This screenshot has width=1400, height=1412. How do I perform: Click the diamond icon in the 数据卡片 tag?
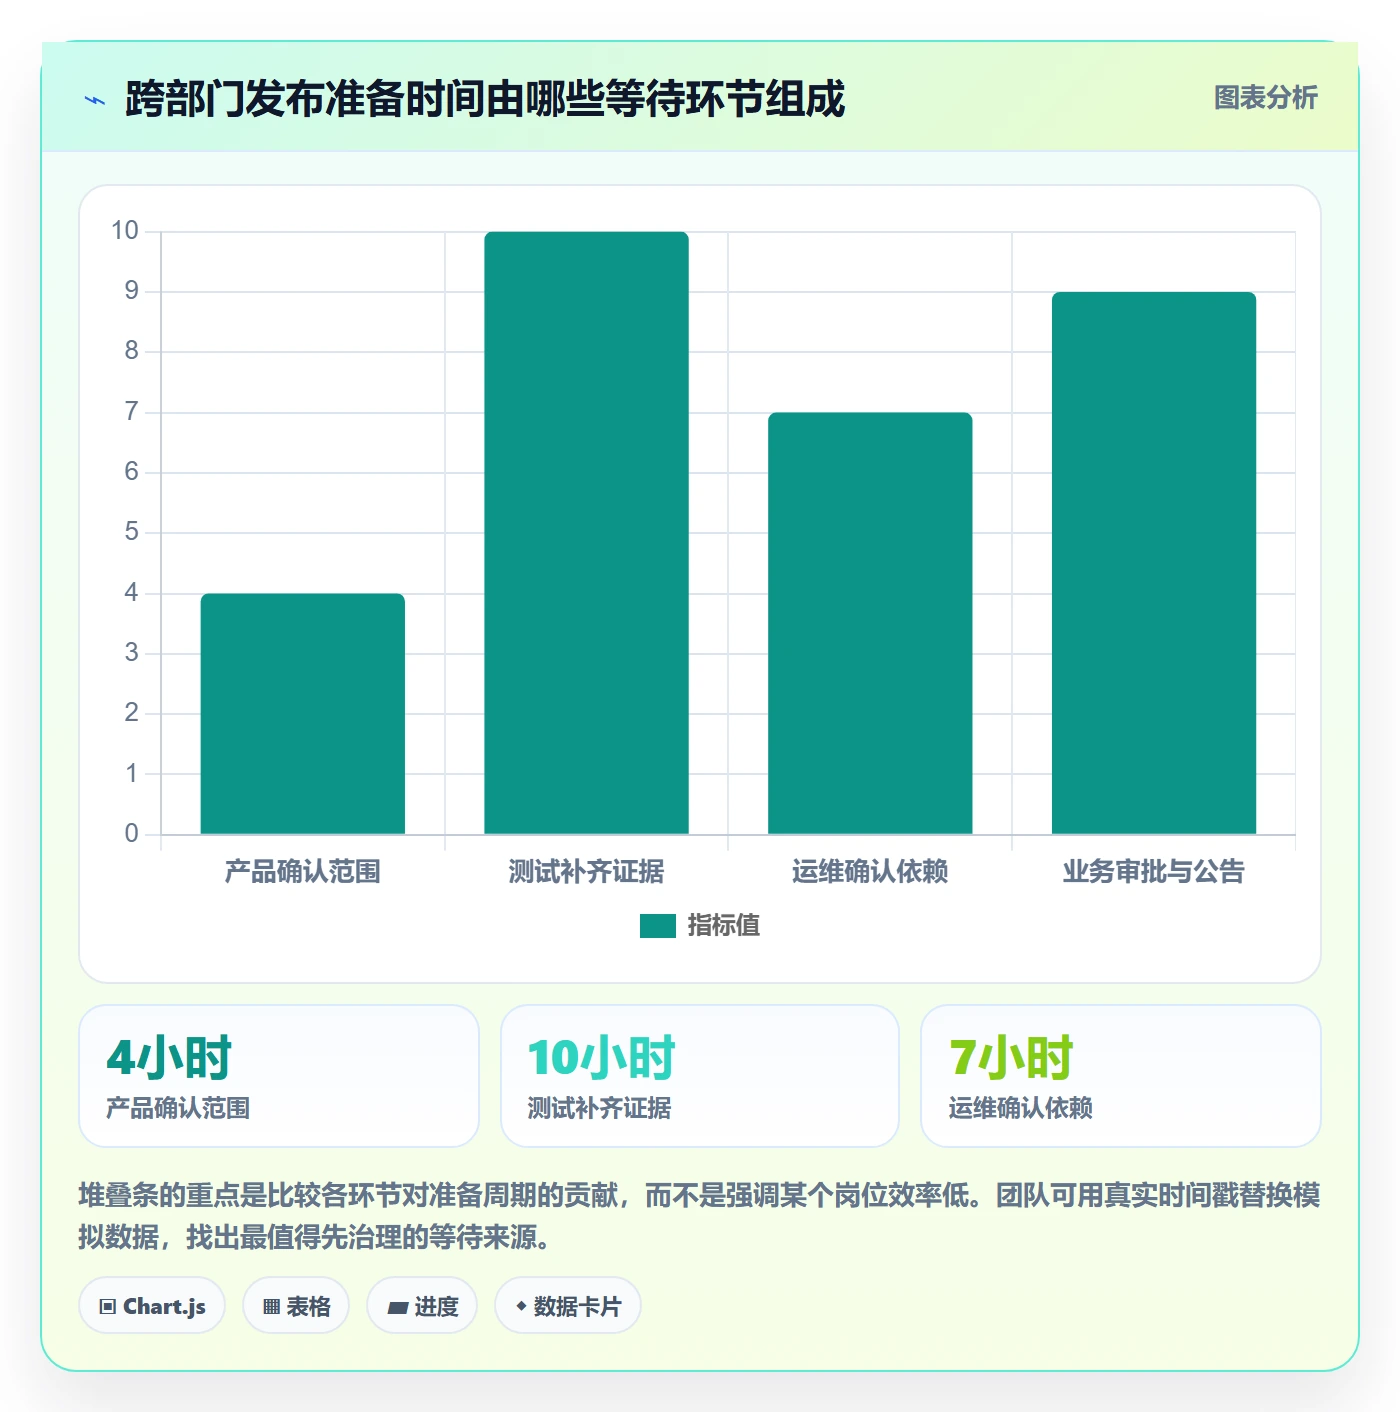tap(521, 1306)
